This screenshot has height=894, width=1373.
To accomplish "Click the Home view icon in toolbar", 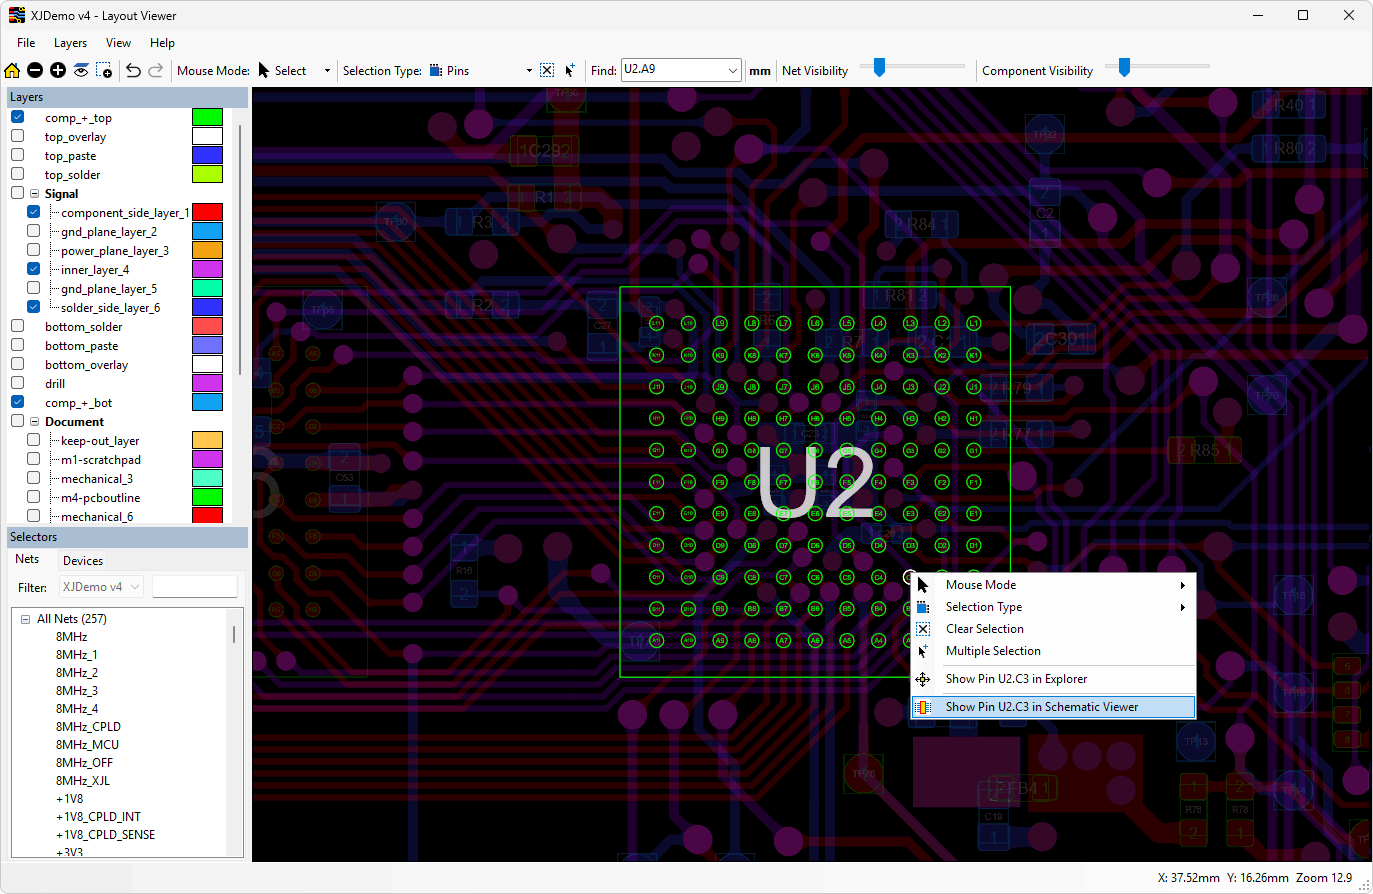I will 12,70.
